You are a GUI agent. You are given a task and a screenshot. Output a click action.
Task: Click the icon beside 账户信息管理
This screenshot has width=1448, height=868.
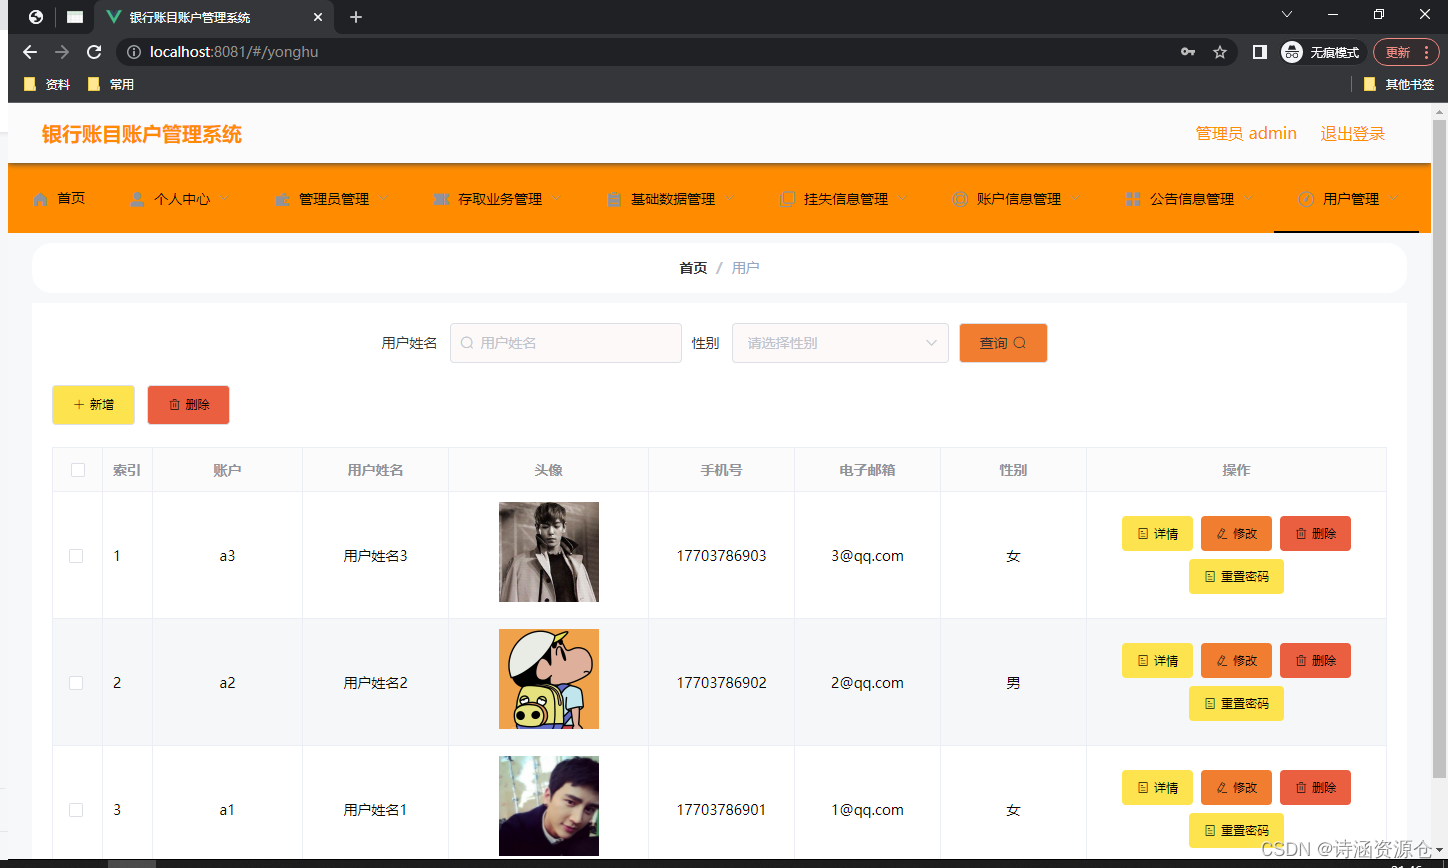(960, 199)
